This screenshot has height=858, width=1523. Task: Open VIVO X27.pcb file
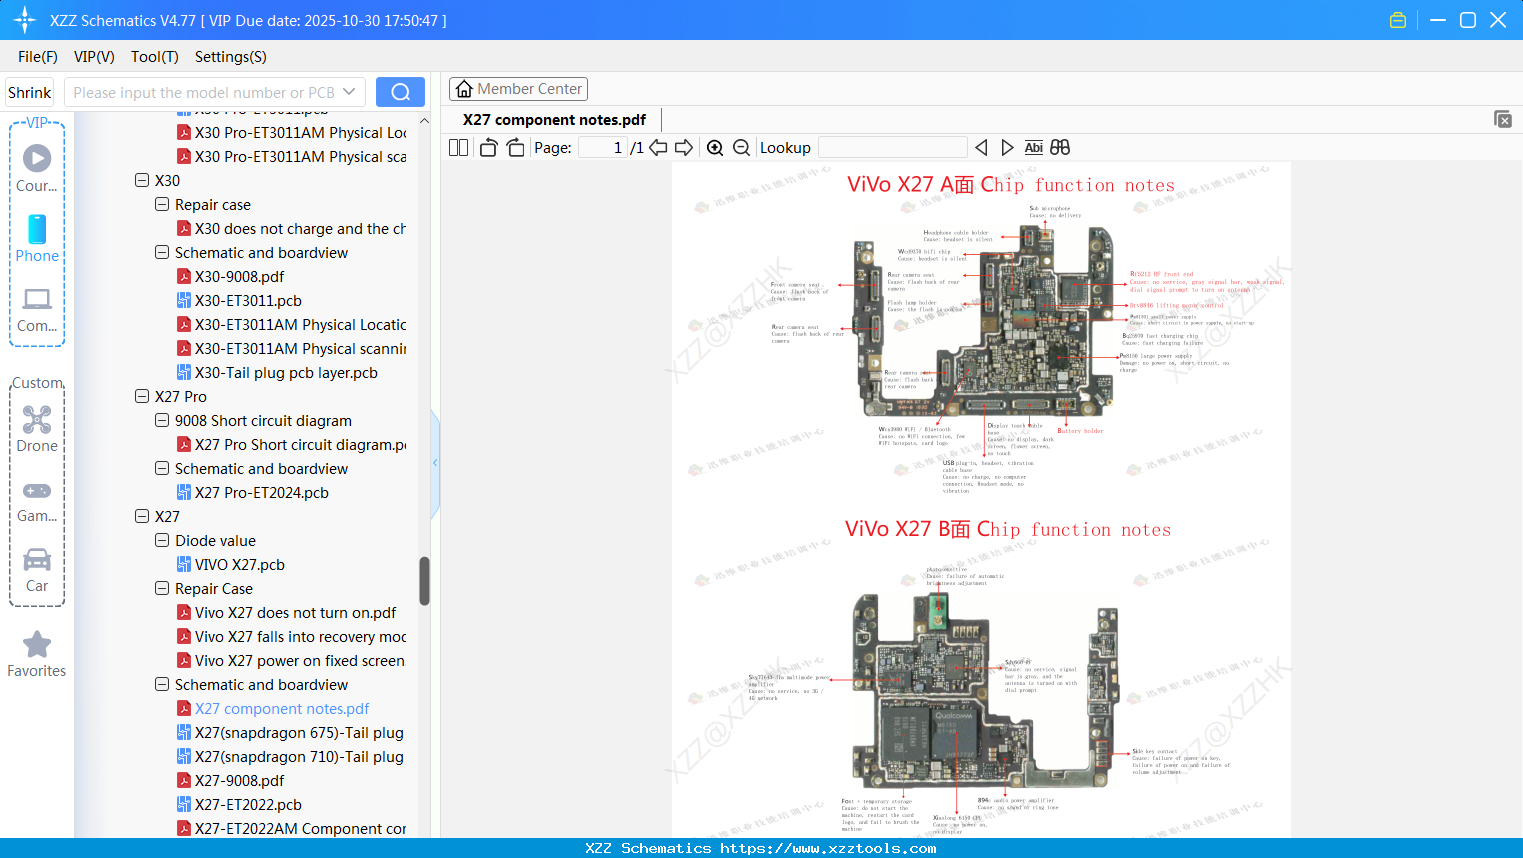240,564
